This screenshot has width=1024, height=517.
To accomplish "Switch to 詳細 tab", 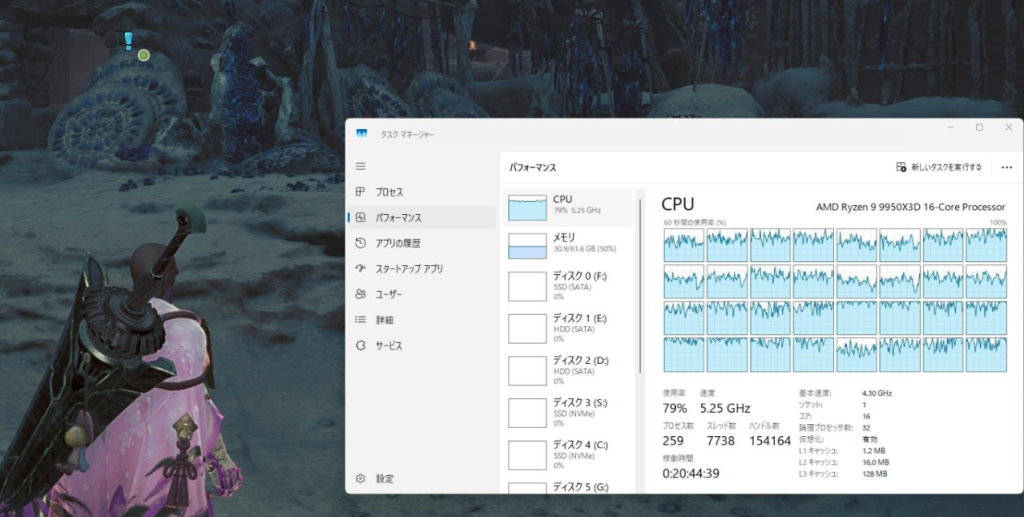I will (422, 320).
